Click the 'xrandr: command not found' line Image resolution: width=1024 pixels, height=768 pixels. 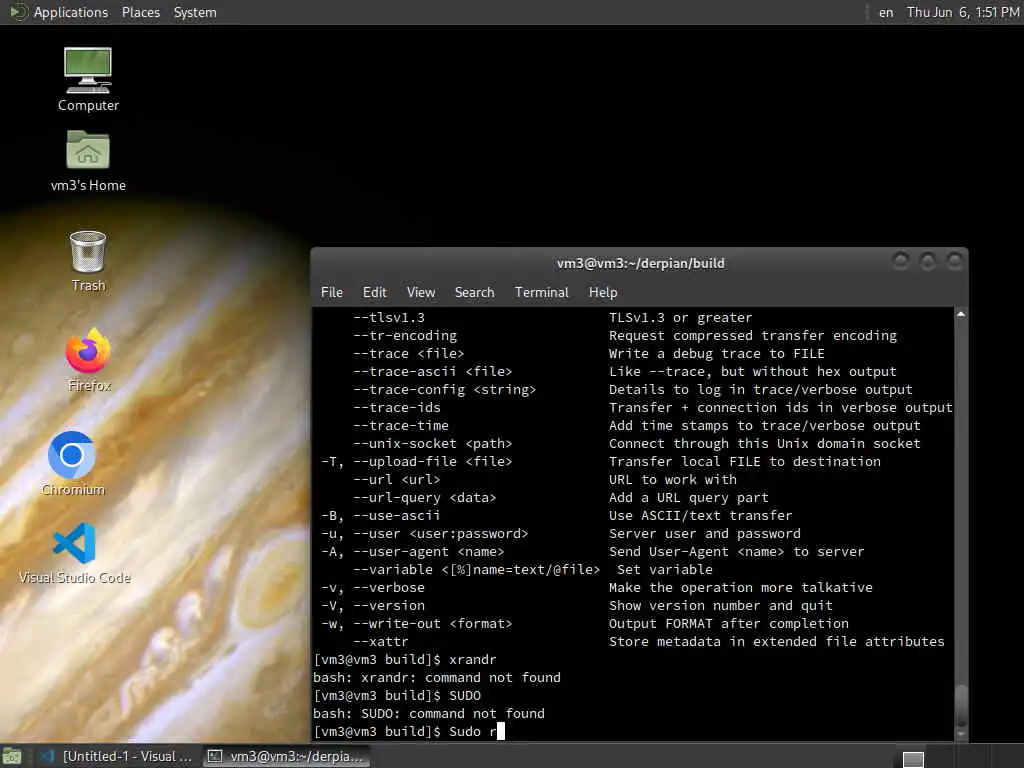click(x=437, y=677)
